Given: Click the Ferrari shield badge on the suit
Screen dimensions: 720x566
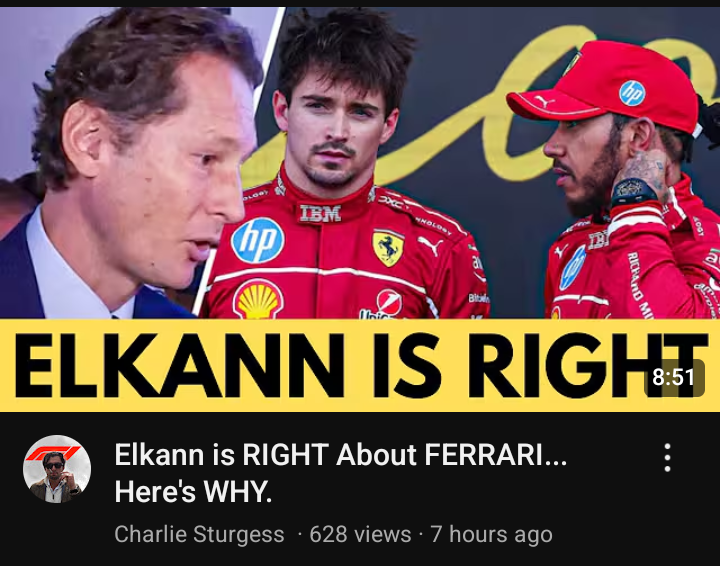Looking at the screenshot, I should coord(388,247).
